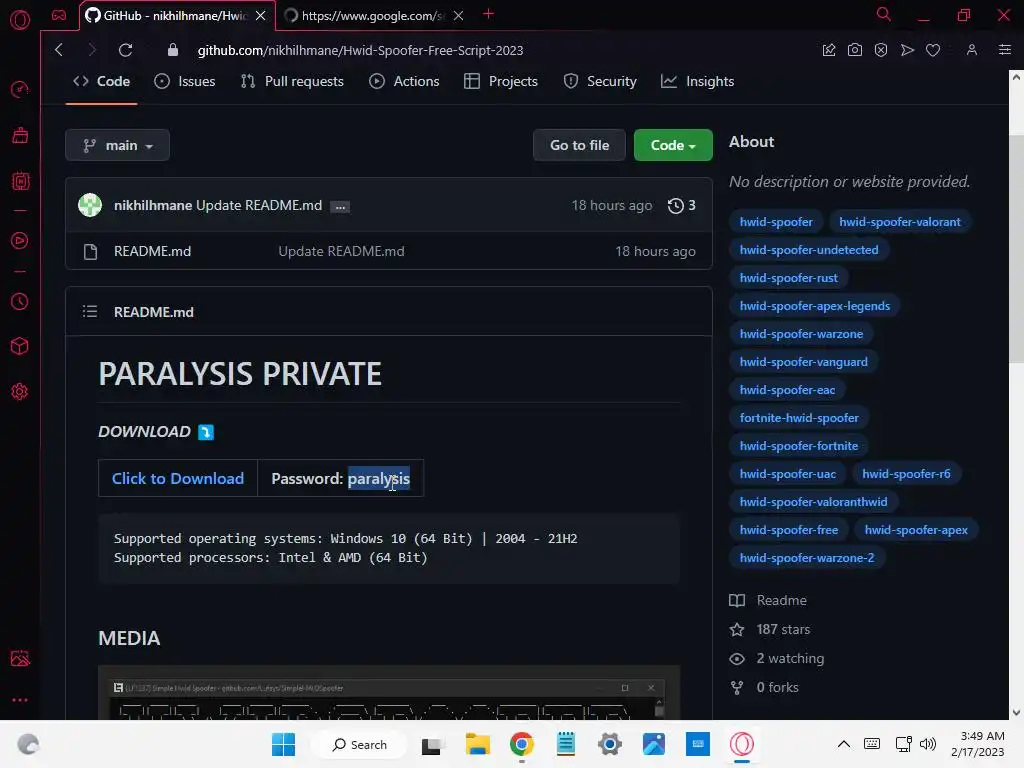View the 2 watching list
The width and height of the screenshot is (1024, 768).
click(x=776, y=658)
